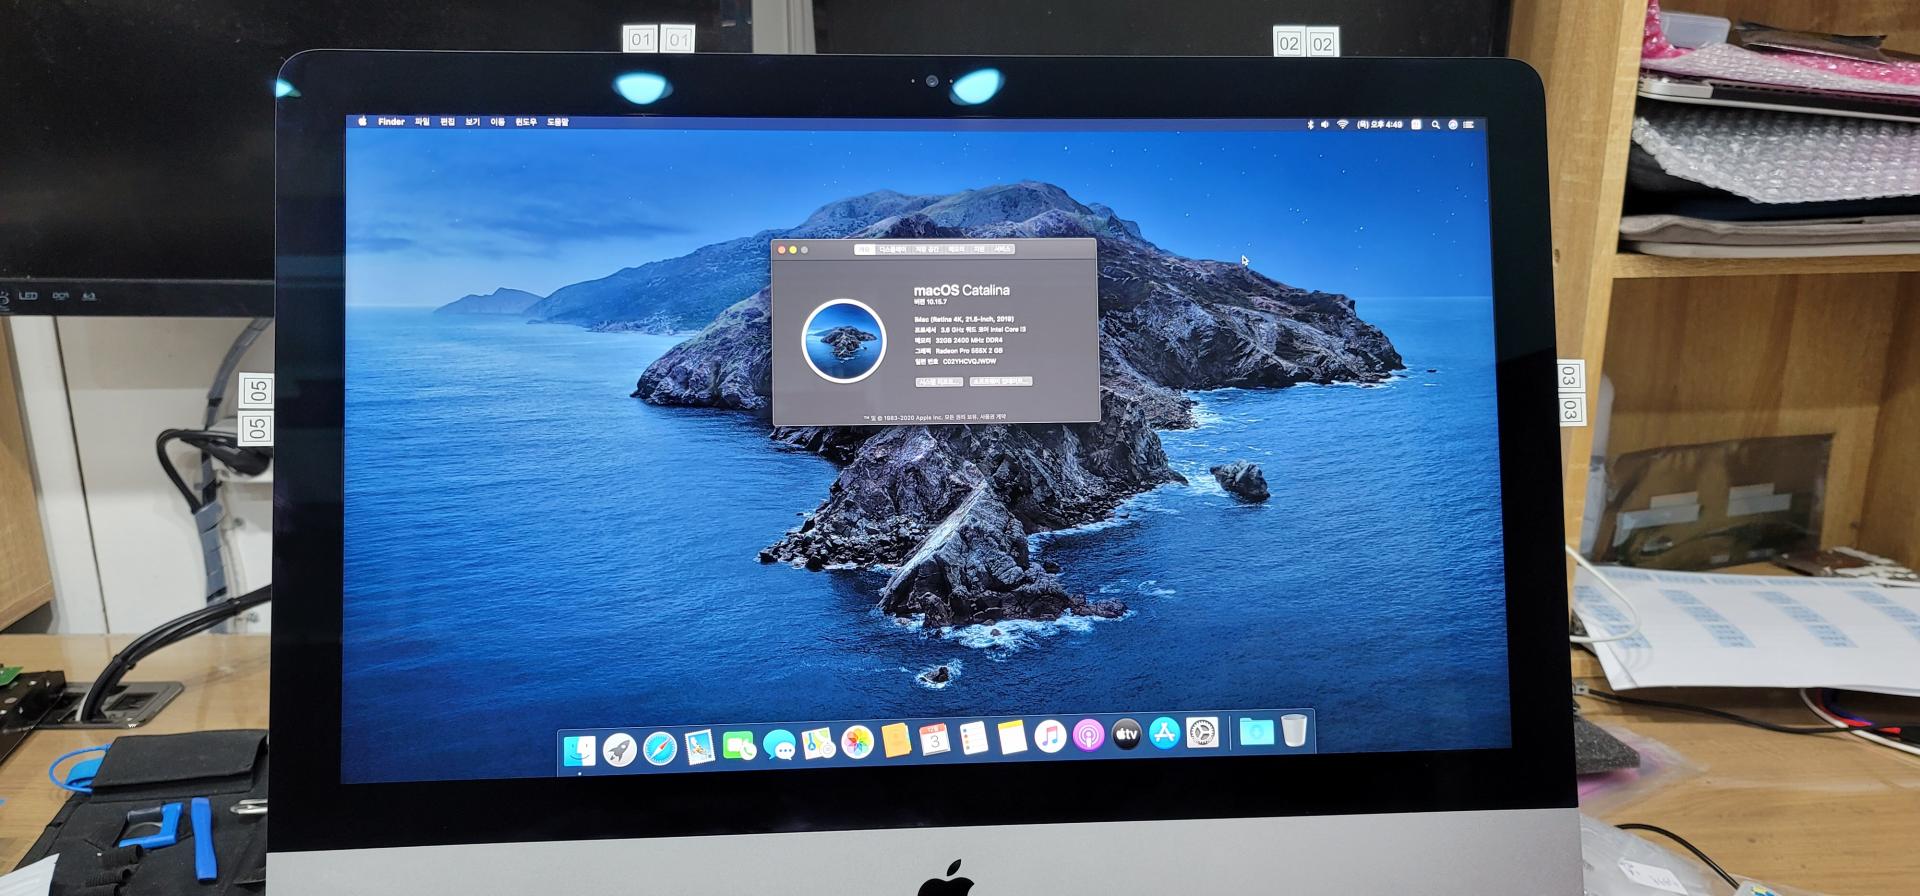The height and width of the screenshot is (896, 1920).
Task: Open the input source menu icon
Action: 1416,124
